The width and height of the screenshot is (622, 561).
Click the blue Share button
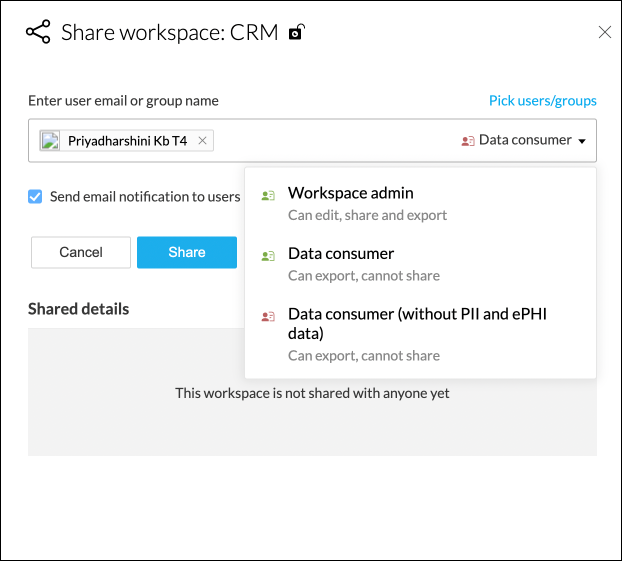point(187,252)
